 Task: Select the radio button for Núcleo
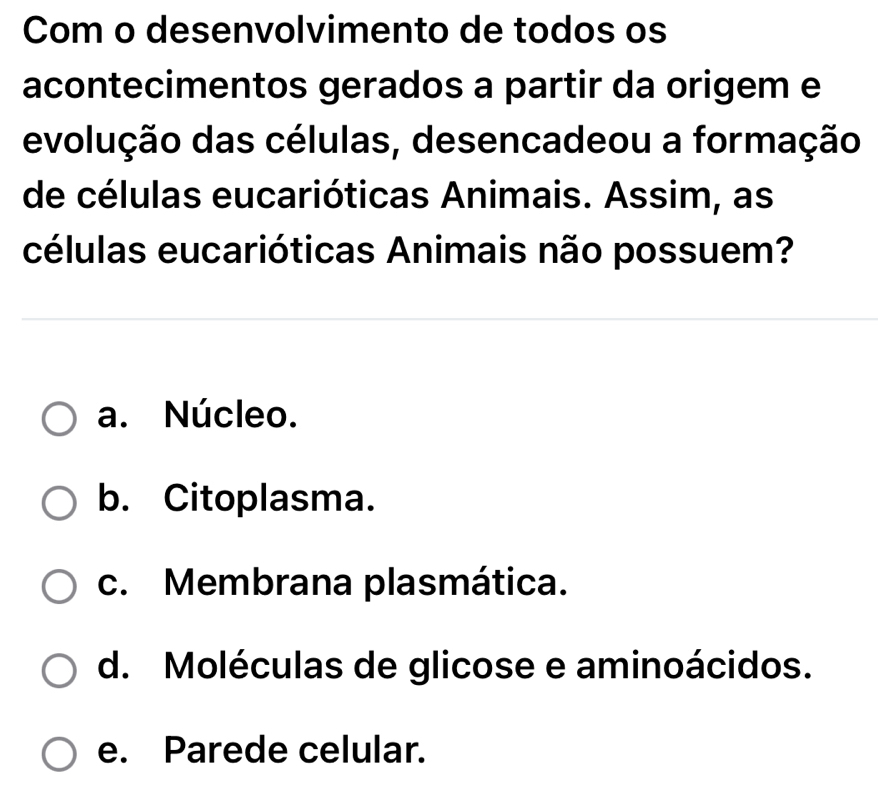click(59, 420)
